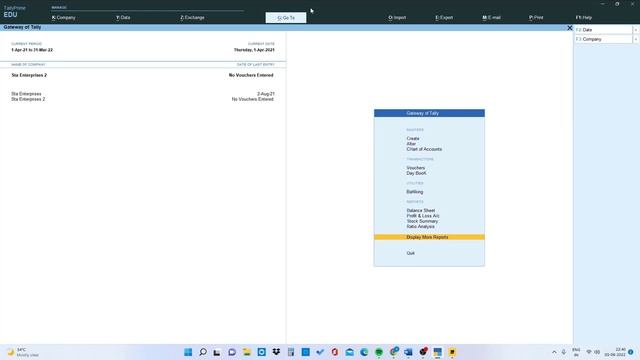Open the E: Export menu
This screenshot has width=640, height=360.
tap(444, 18)
